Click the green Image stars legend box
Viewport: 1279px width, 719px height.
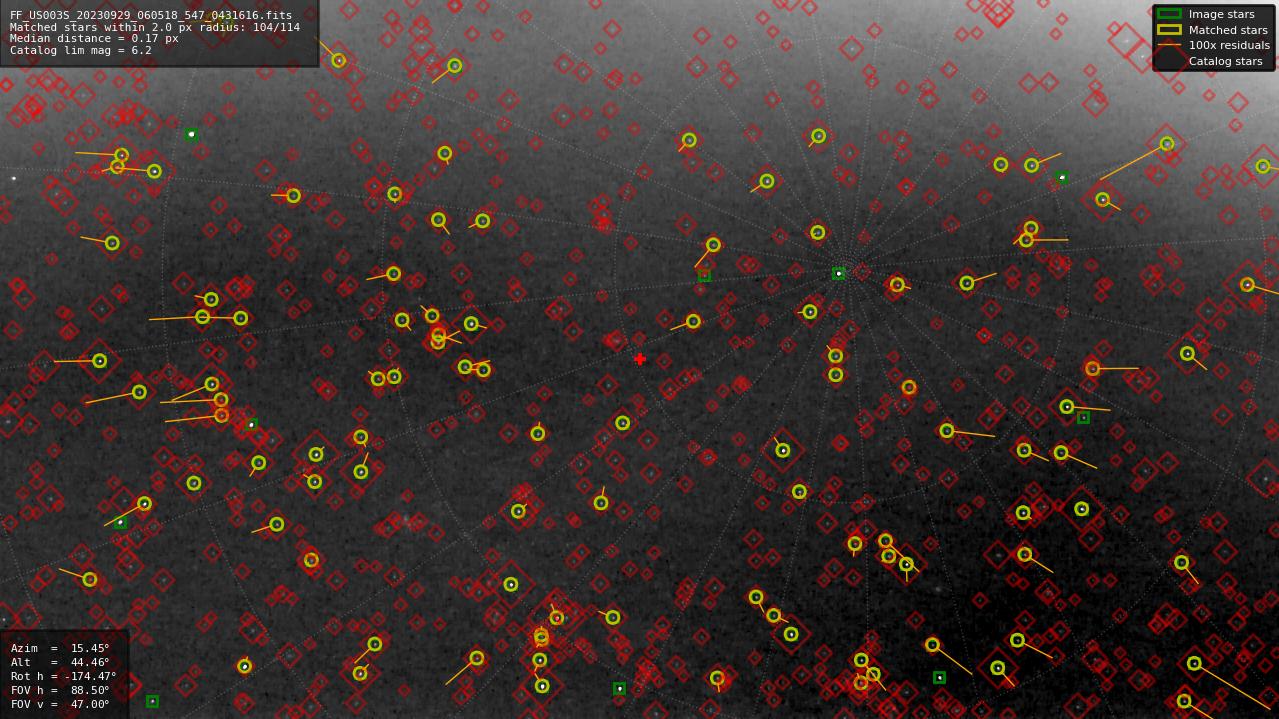(1169, 14)
